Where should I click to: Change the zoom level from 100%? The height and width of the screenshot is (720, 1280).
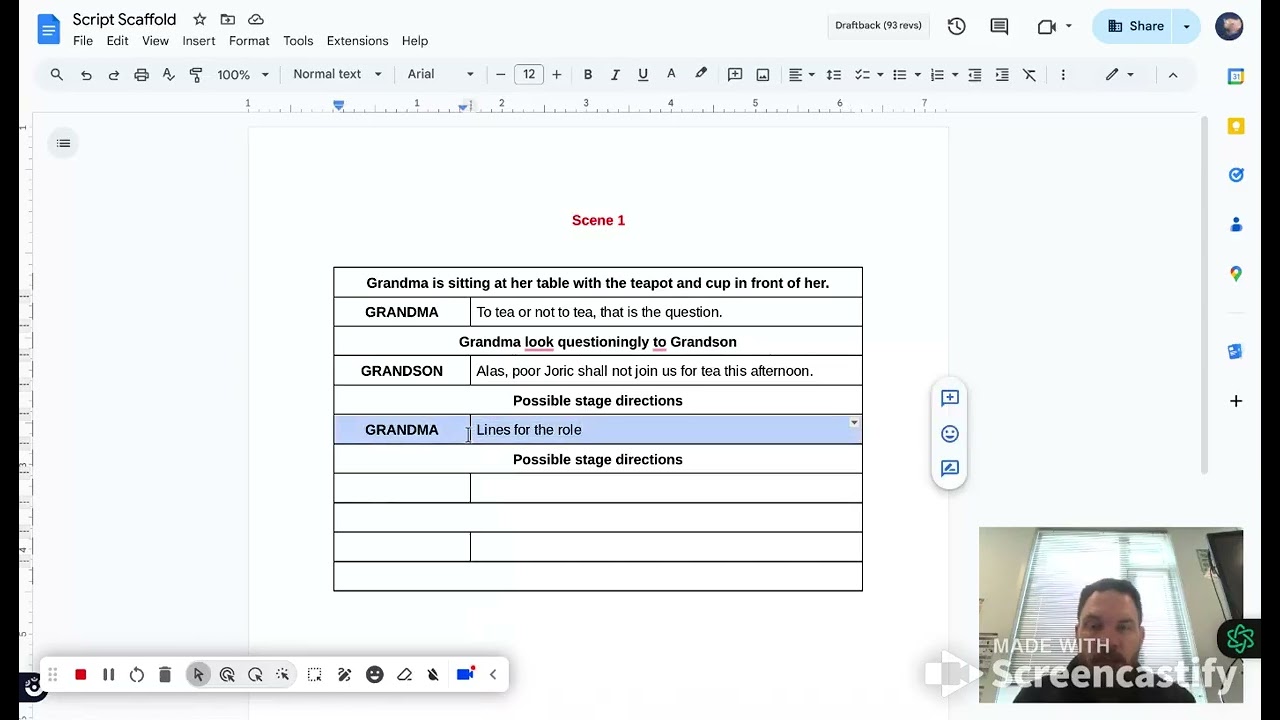(243, 75)
